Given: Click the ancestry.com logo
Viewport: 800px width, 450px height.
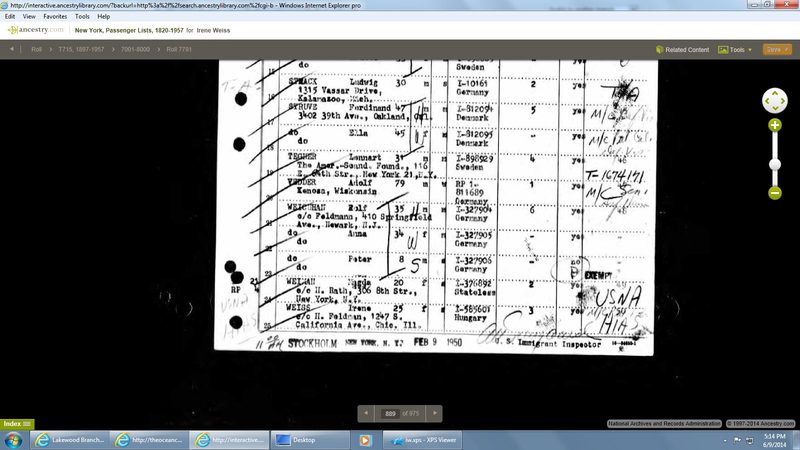Looking at the screenshot, I should (36, 30).
